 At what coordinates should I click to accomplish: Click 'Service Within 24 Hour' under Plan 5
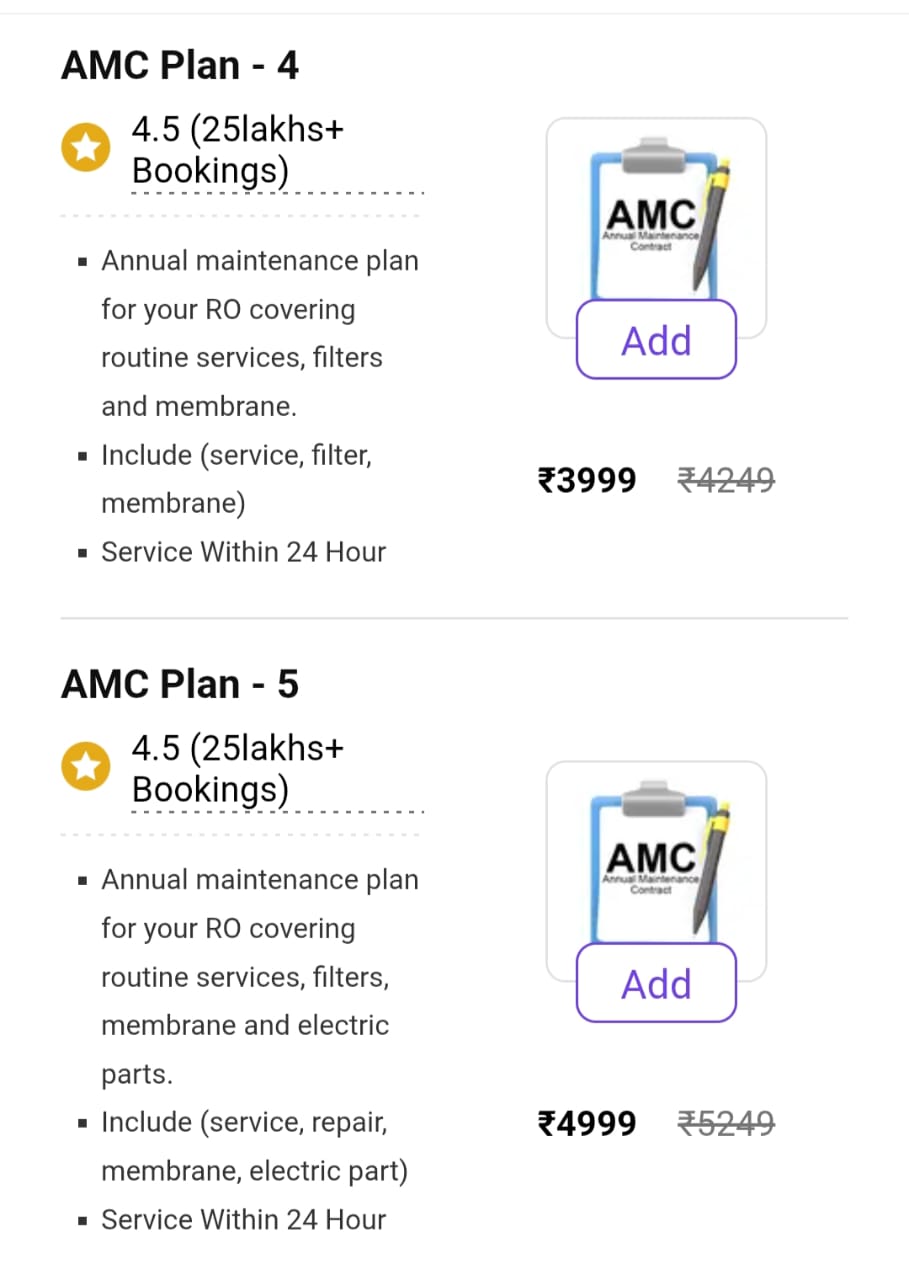point(243,1220)
